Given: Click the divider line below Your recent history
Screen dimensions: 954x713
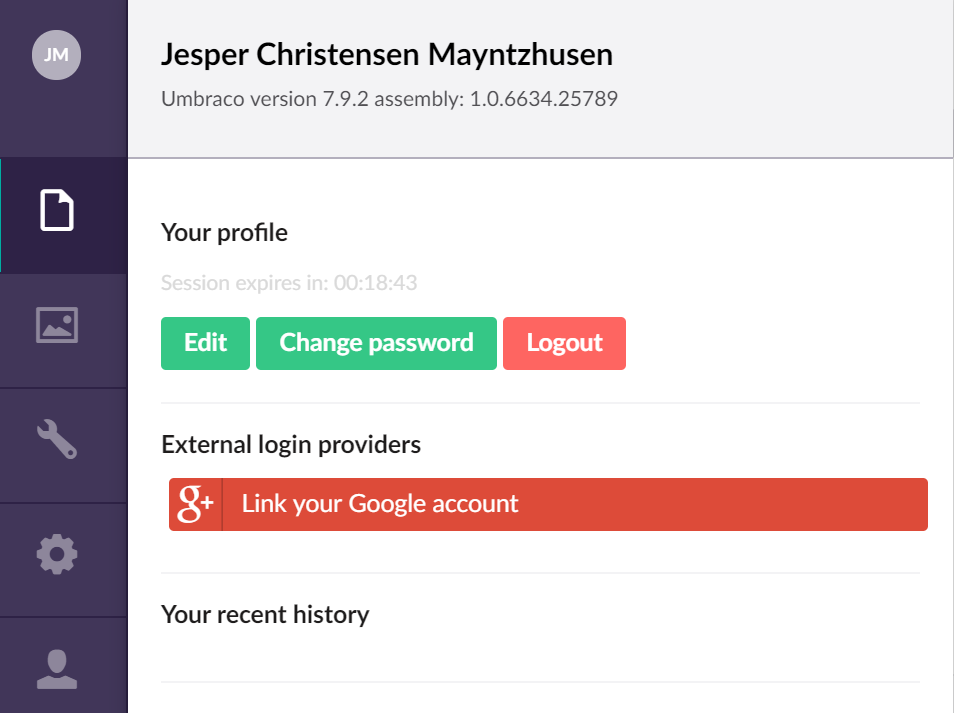Looking at the screenshot, I should (x=540, y=682).
